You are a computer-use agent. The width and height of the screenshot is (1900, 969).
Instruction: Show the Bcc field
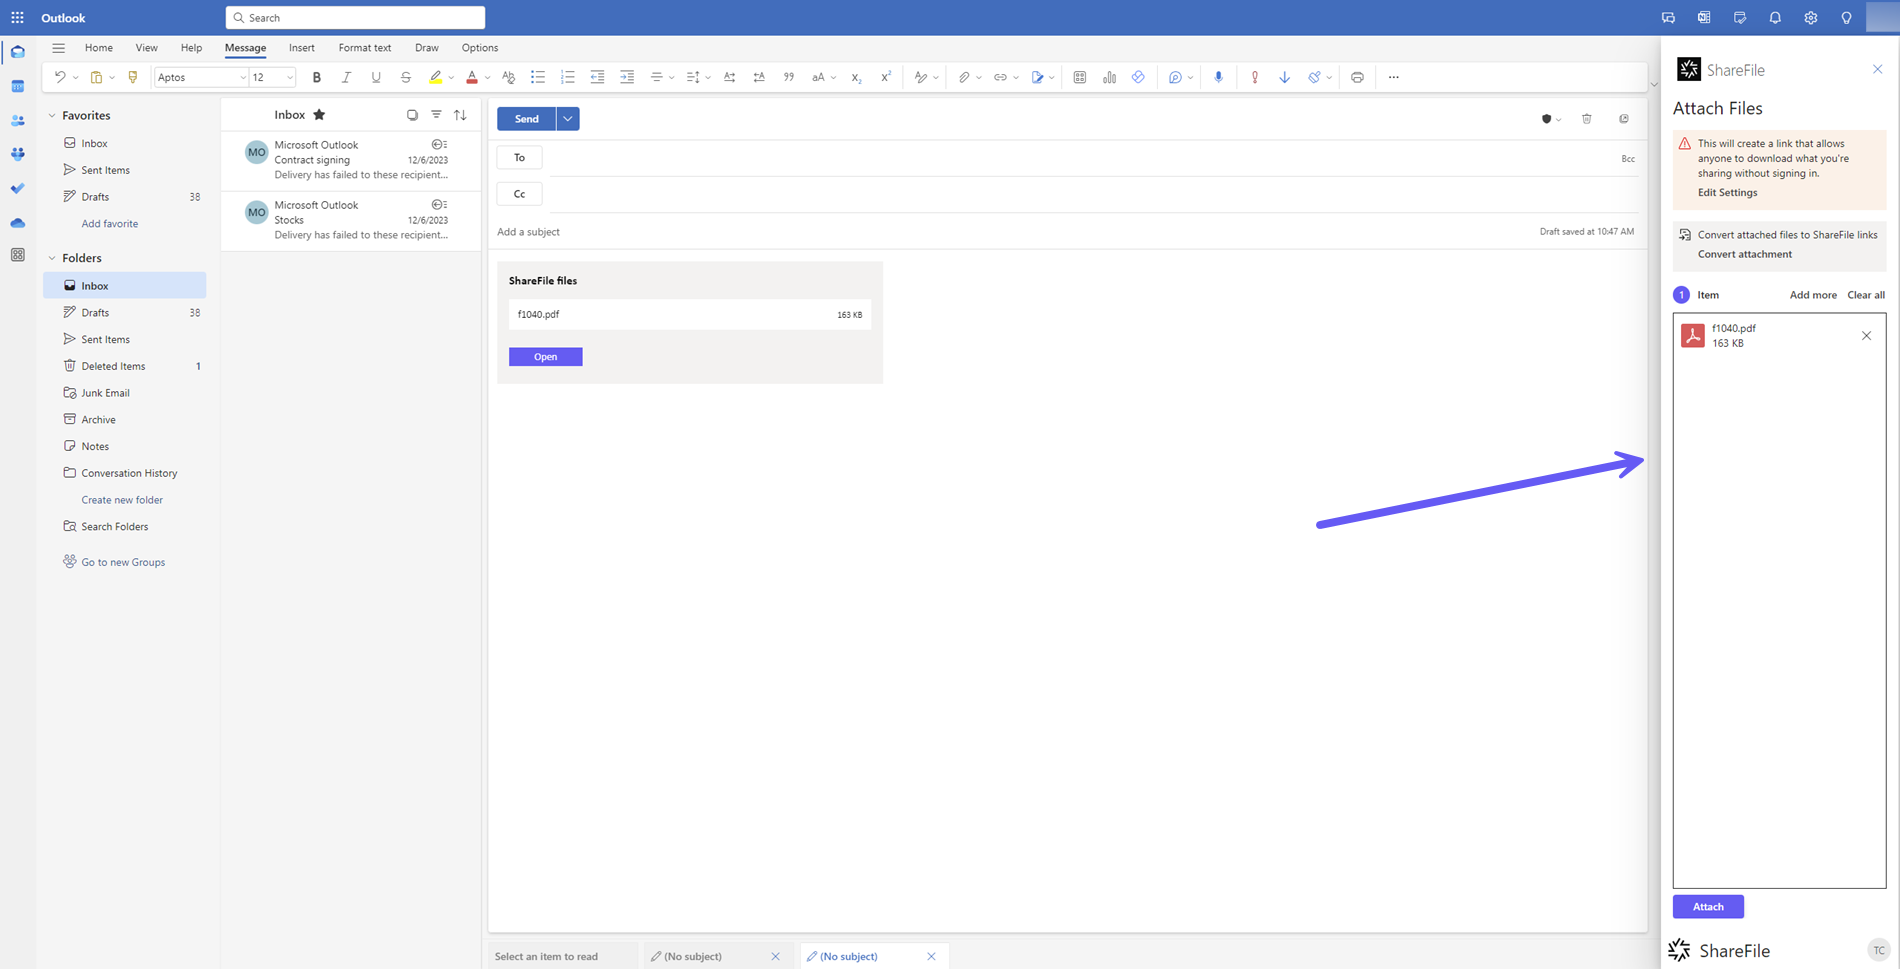(x=1628, y=159)
